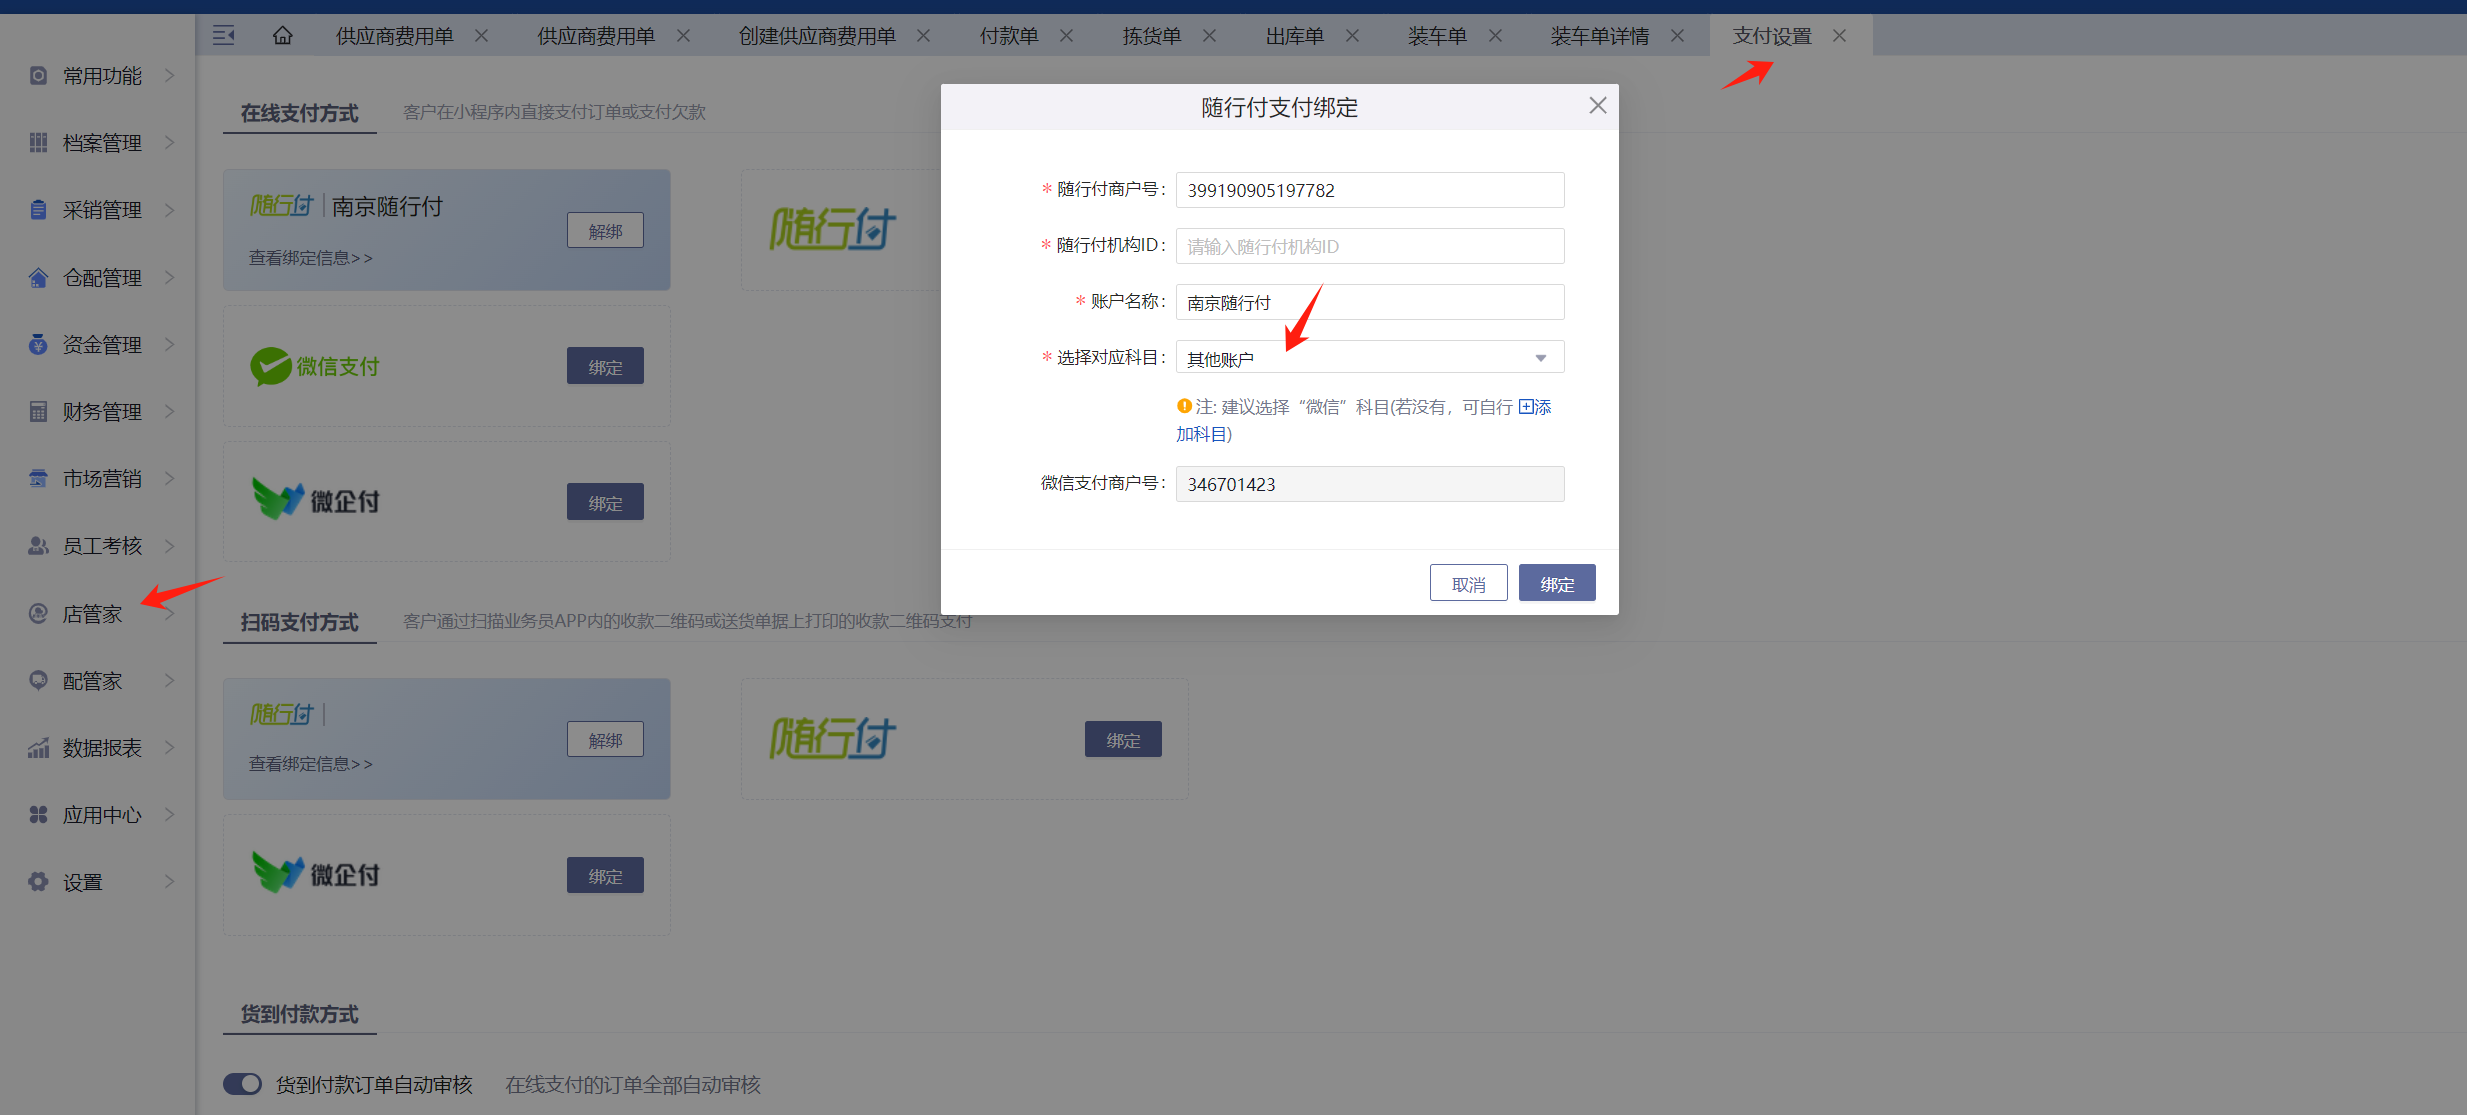The height and width of the screenshot is (1115, 2467).
Task: Open 资金管理 money bag icon
Action: (x=38, y=345)
